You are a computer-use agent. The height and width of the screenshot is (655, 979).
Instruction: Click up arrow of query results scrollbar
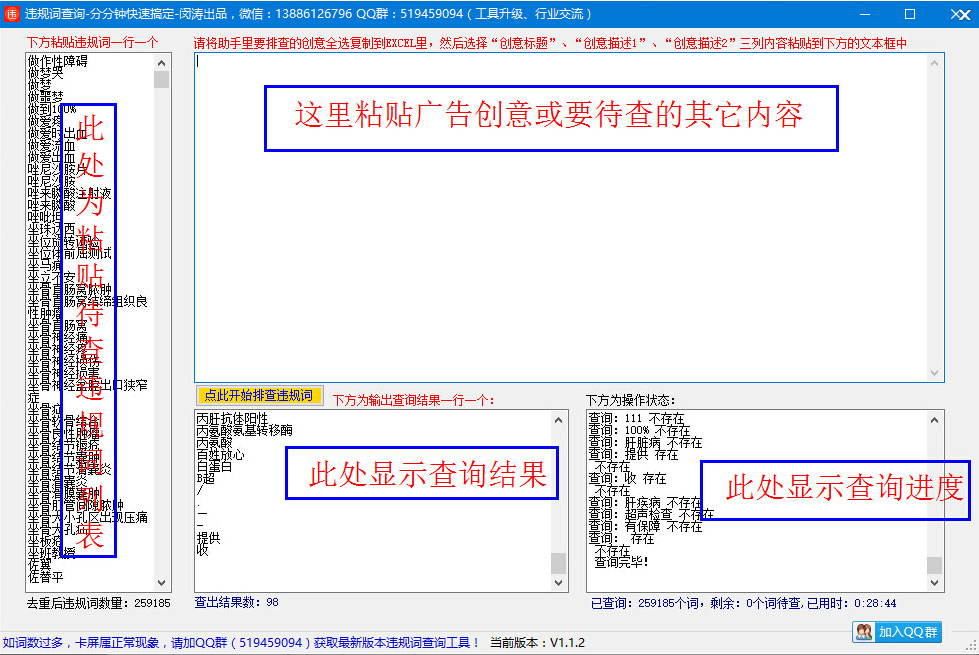click(x=559, y=420)
